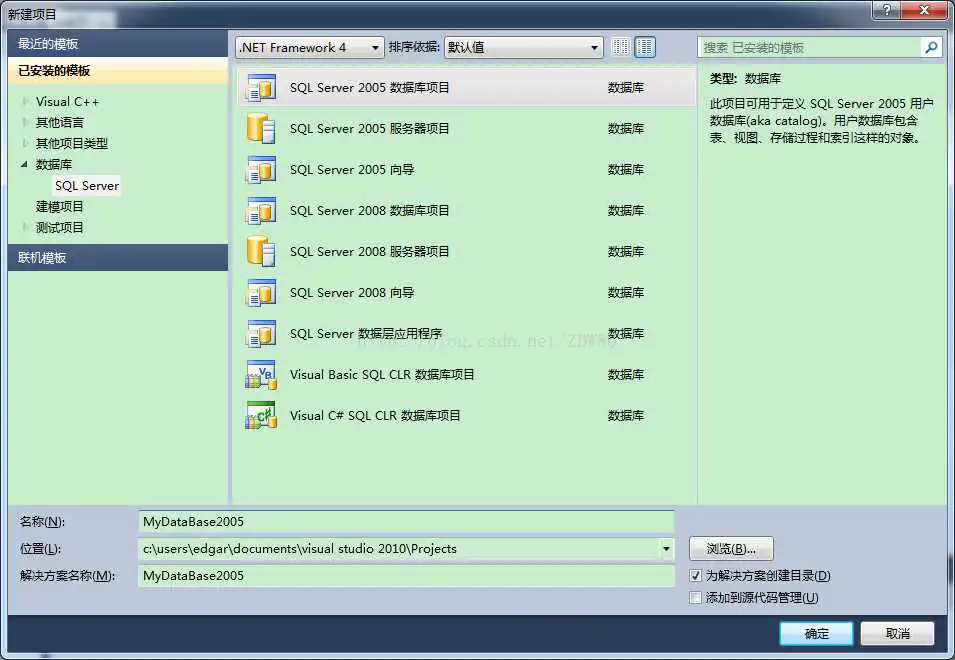This screenshot has width=955, height=660.
Task: Pick the SQL Server 2008 服务器项目 icon
Action: tap(261, 251)
